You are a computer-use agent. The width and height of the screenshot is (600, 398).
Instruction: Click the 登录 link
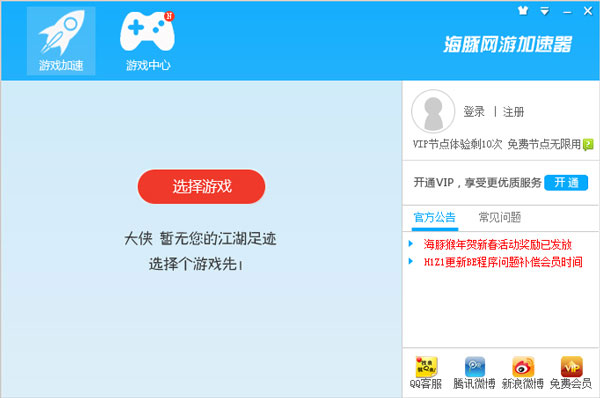tap(474, 112)
